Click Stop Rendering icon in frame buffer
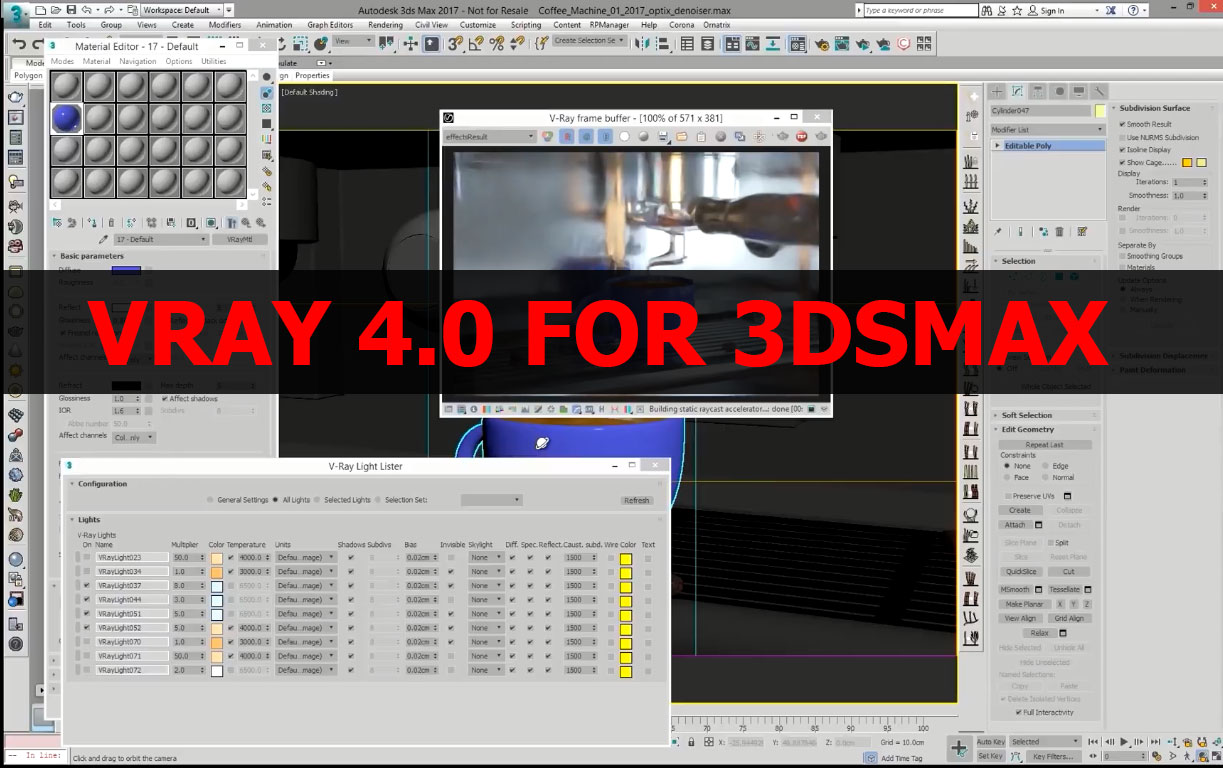This screenshot has height=768, width=1223. tap(802, 136)
